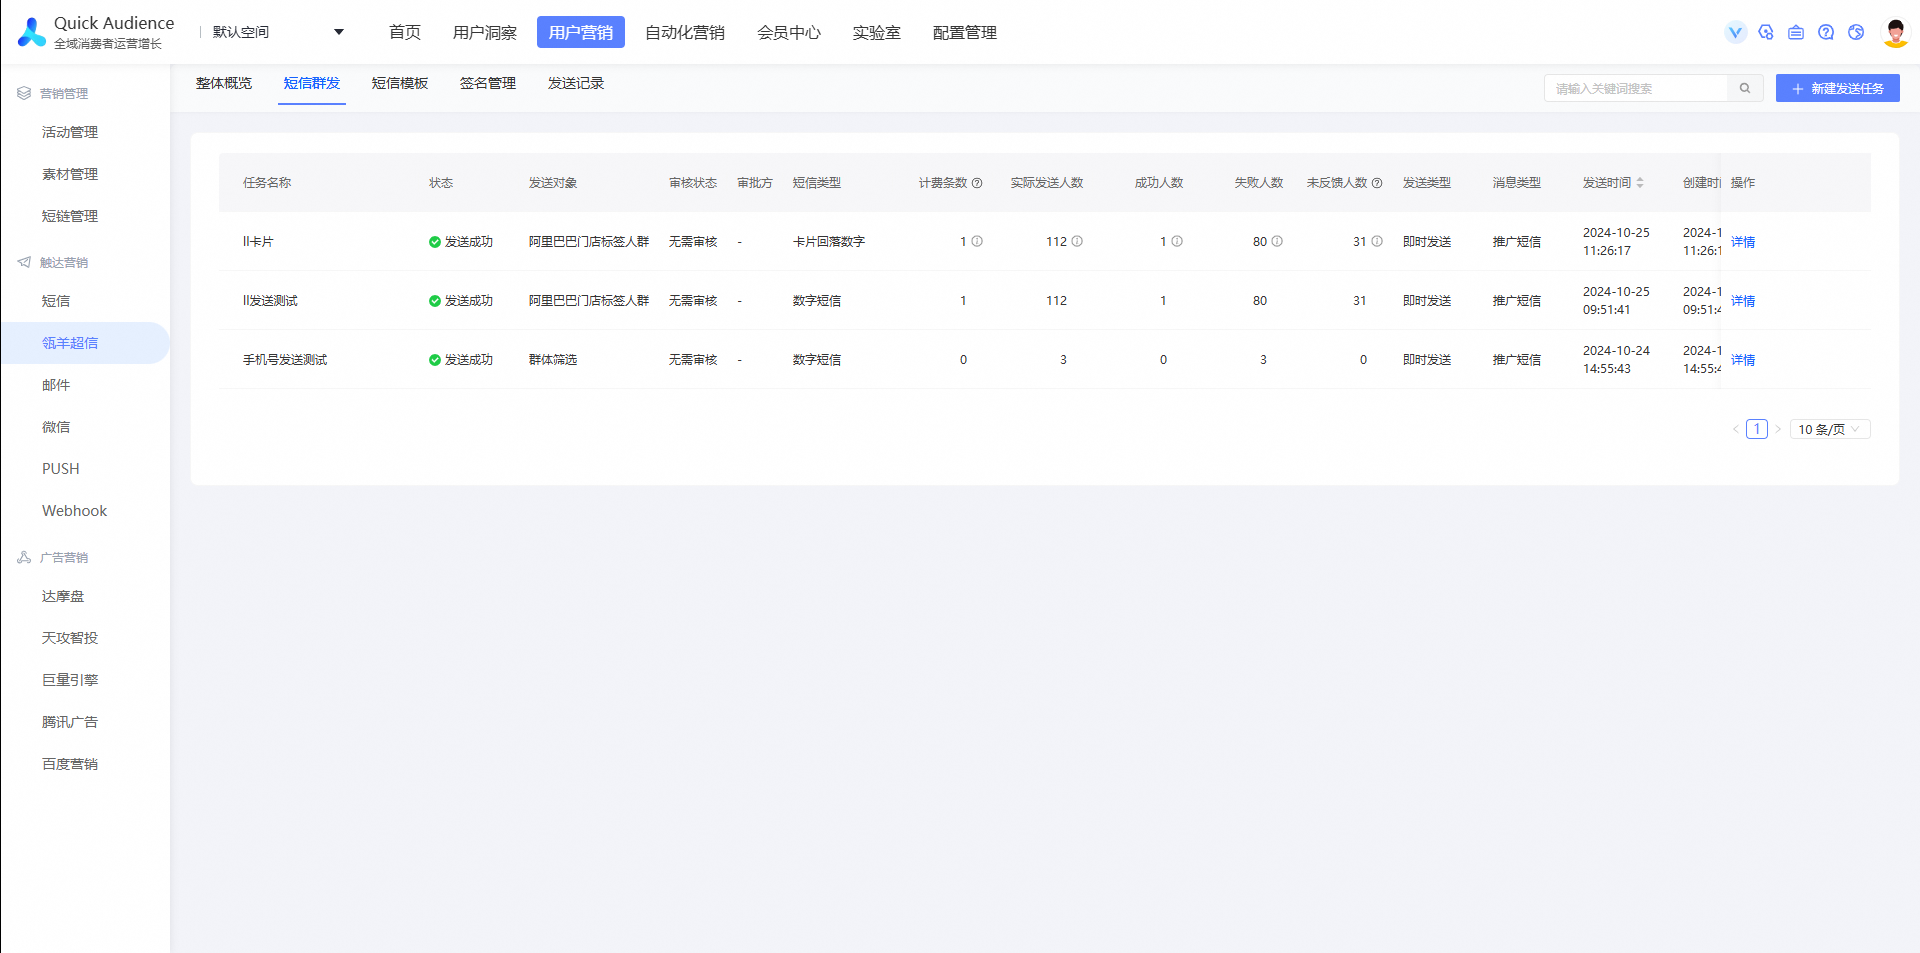Click info icon beside 31 in ll卡片 row
The width and height of the screenshot is (1920, 953).
point(1377,241)
